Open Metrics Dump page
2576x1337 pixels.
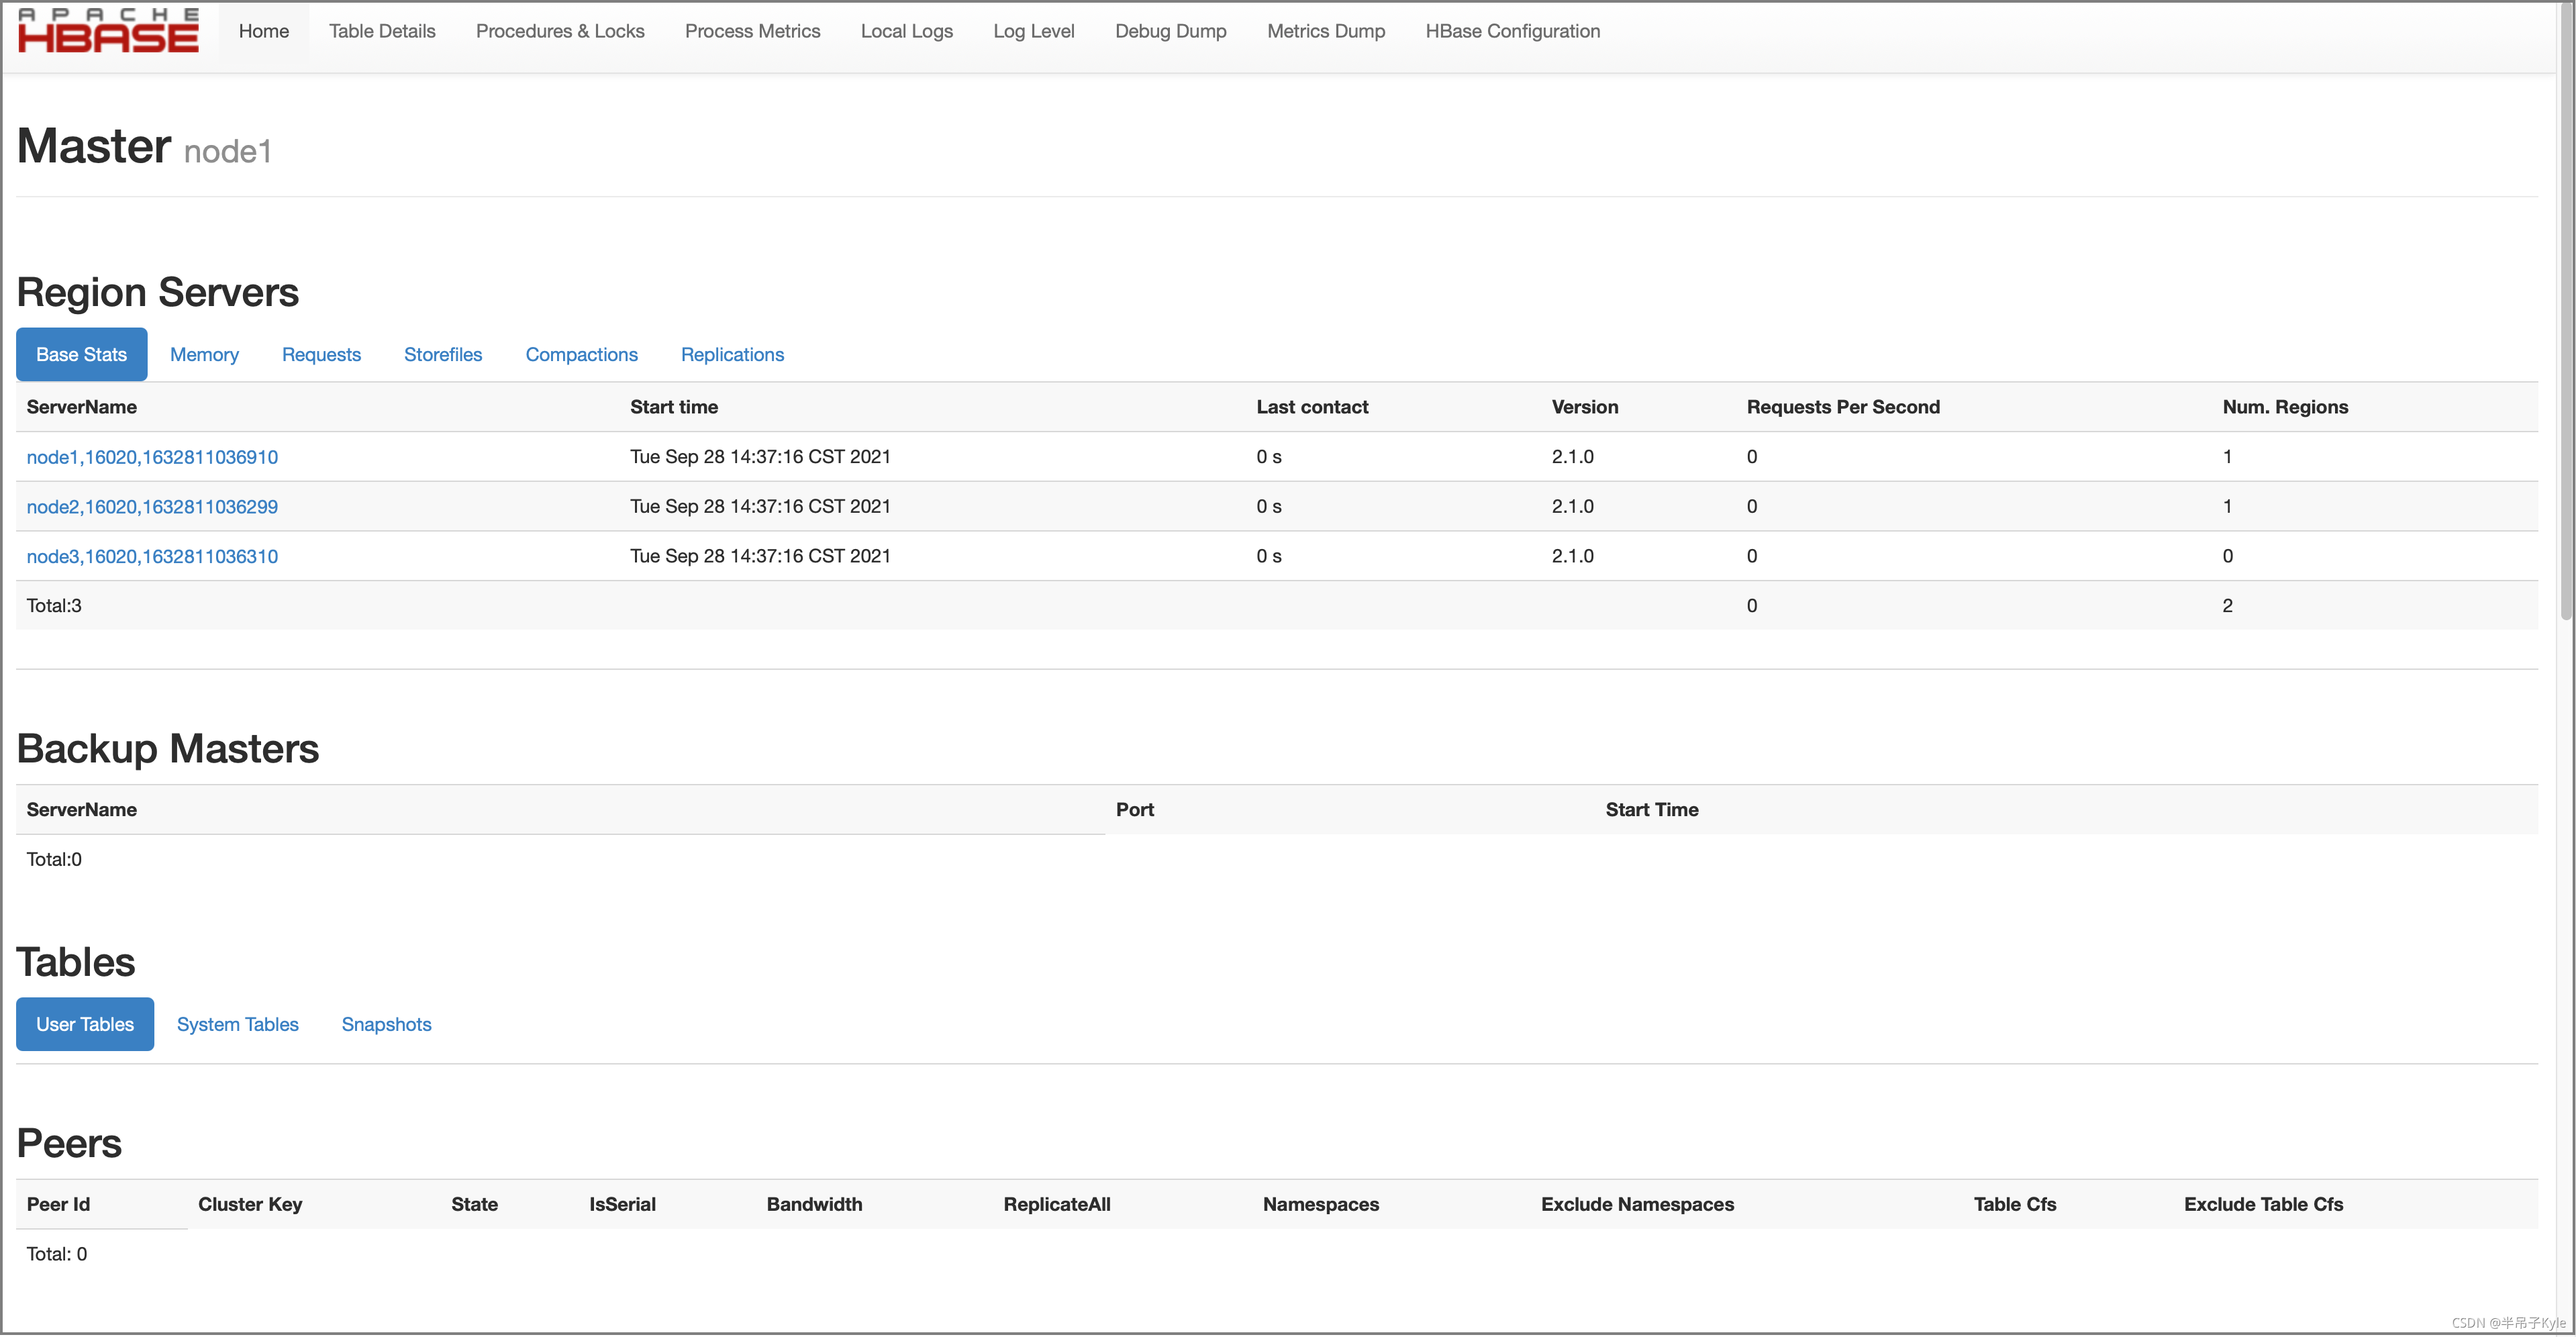coord(1325,31)
